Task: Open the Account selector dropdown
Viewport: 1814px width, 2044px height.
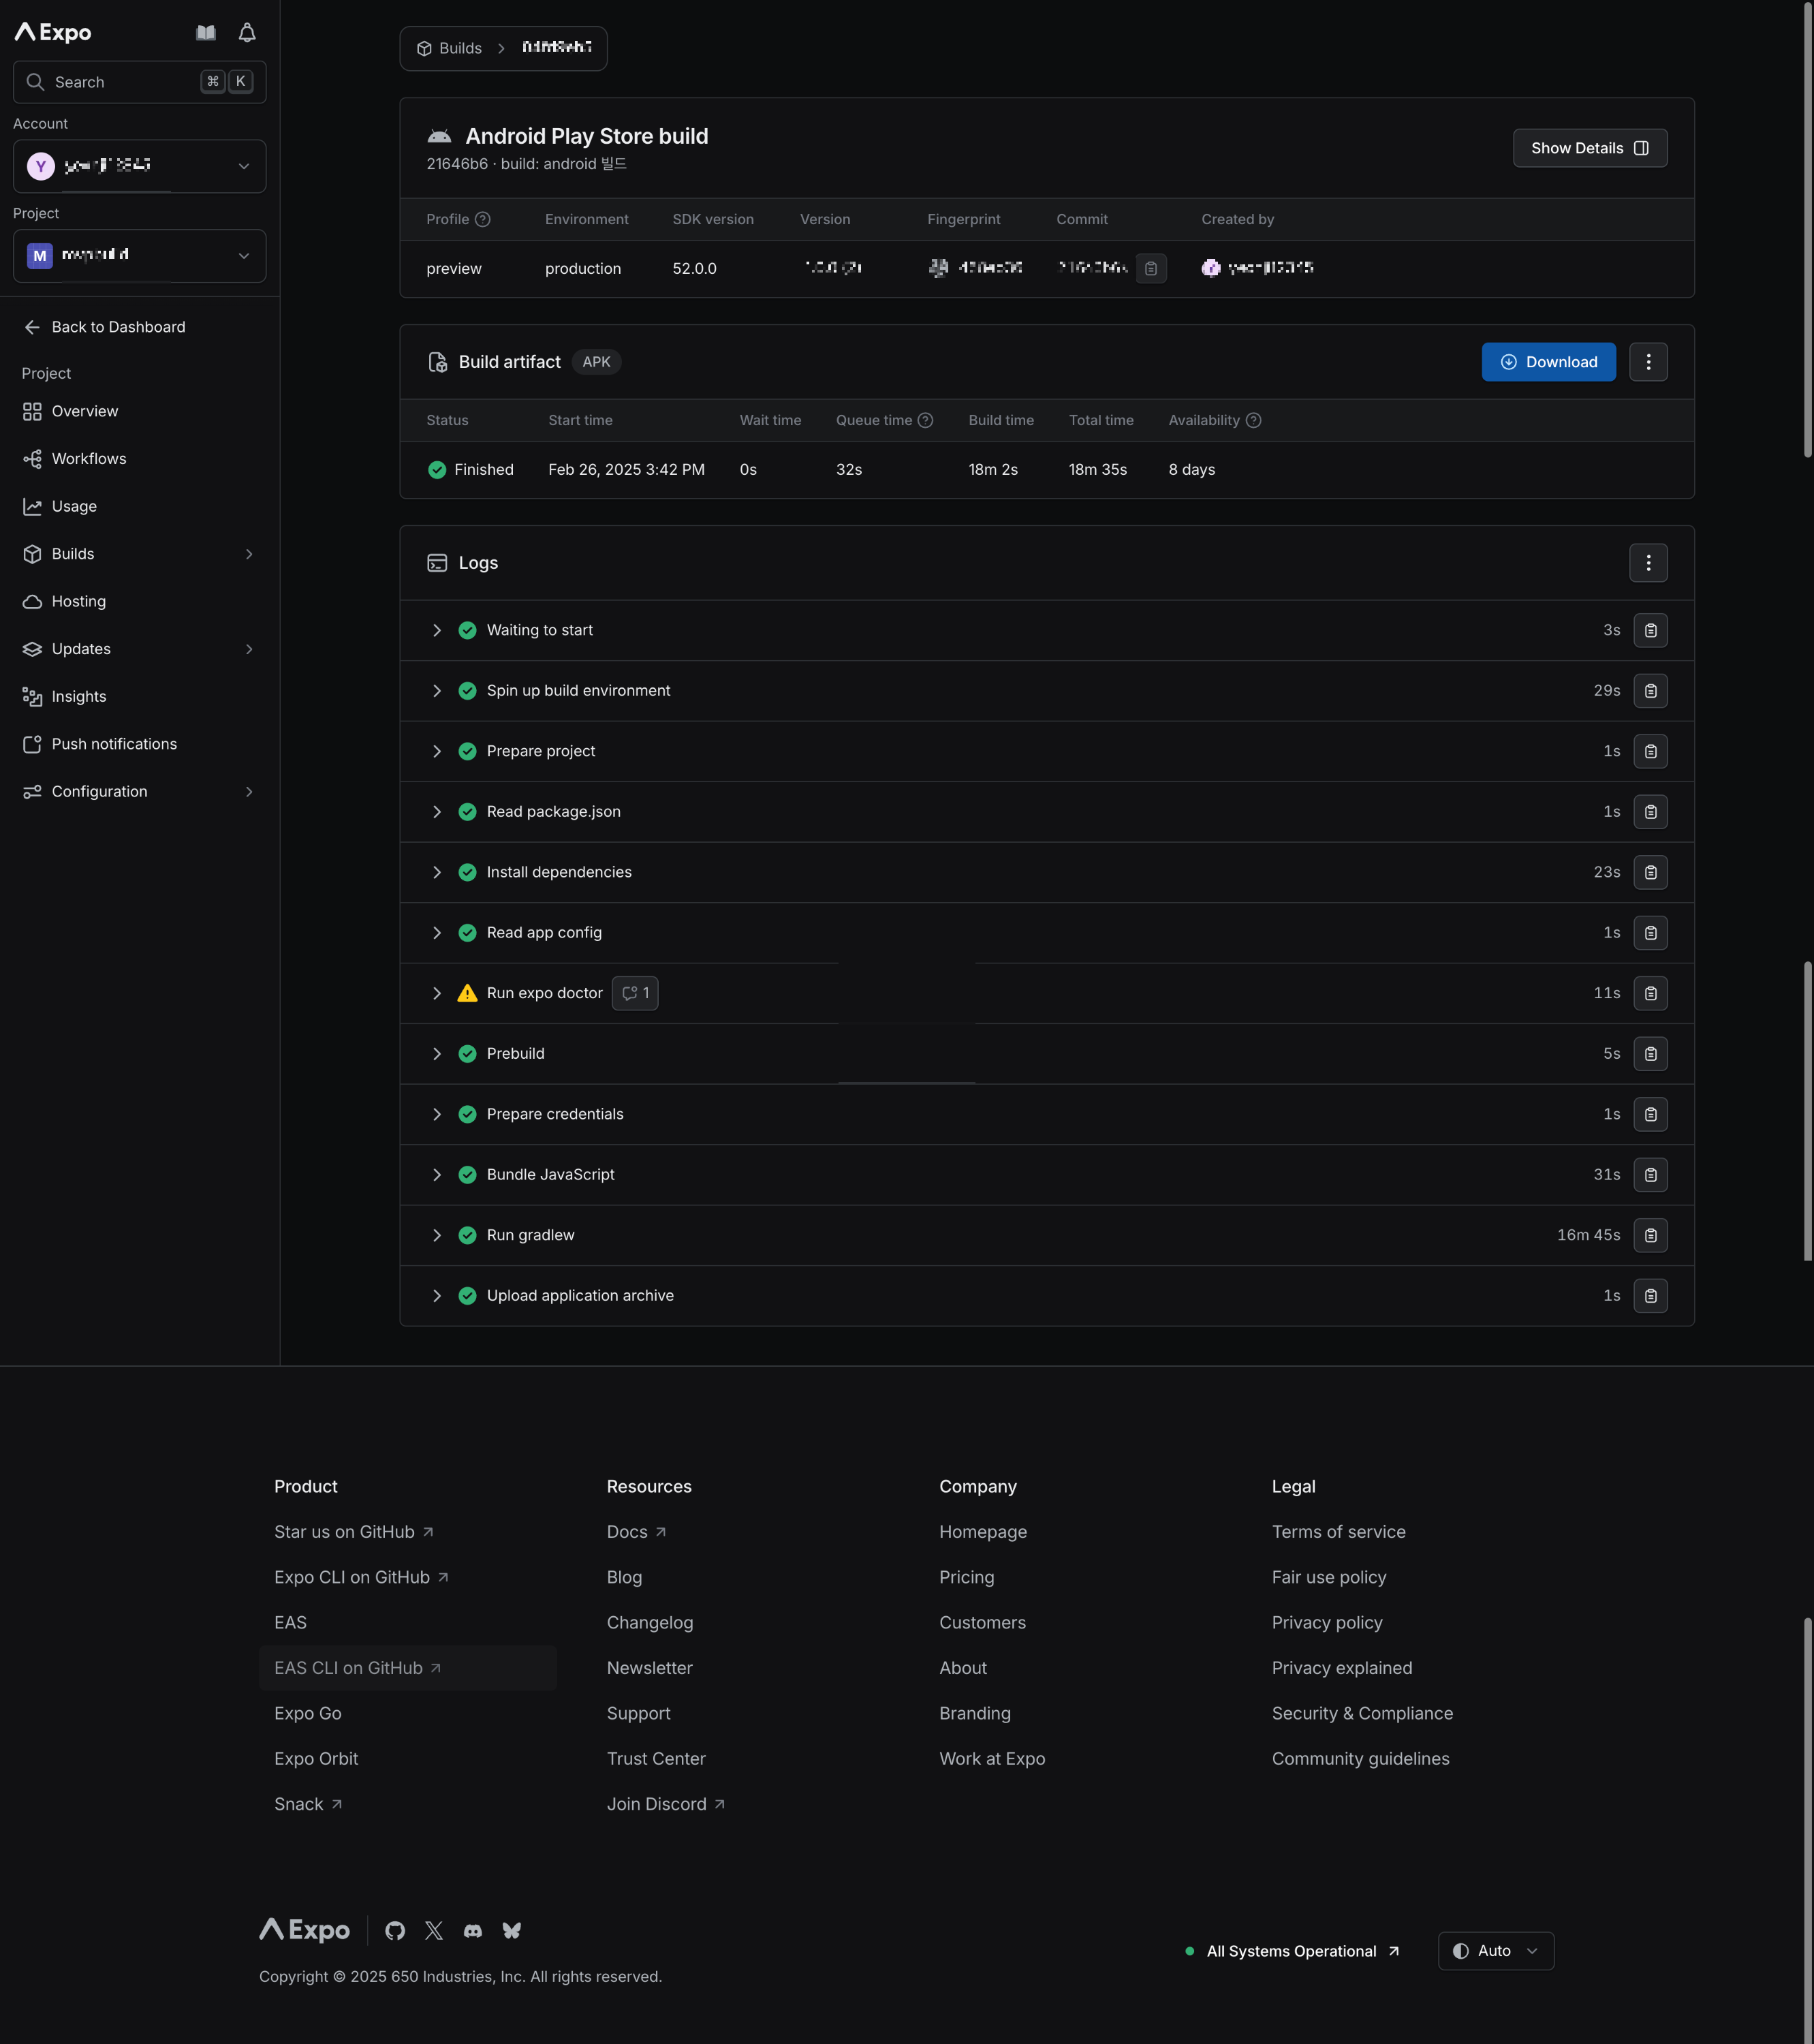Action: (140, 166)
